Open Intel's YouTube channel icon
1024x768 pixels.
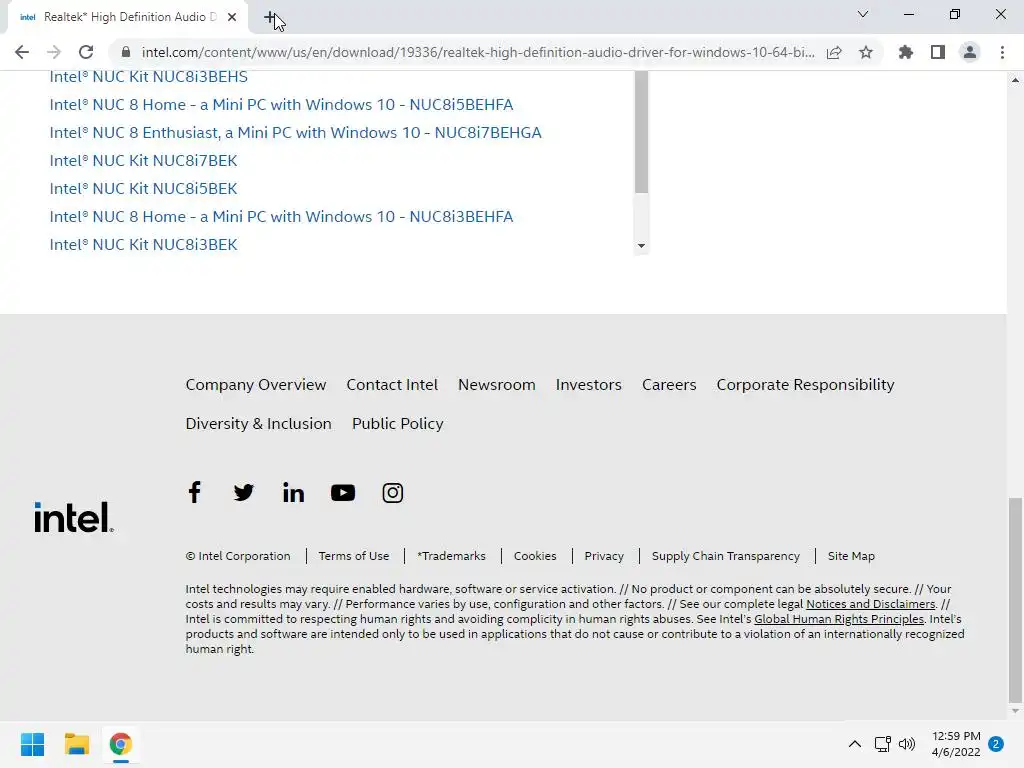click(343, 492)
